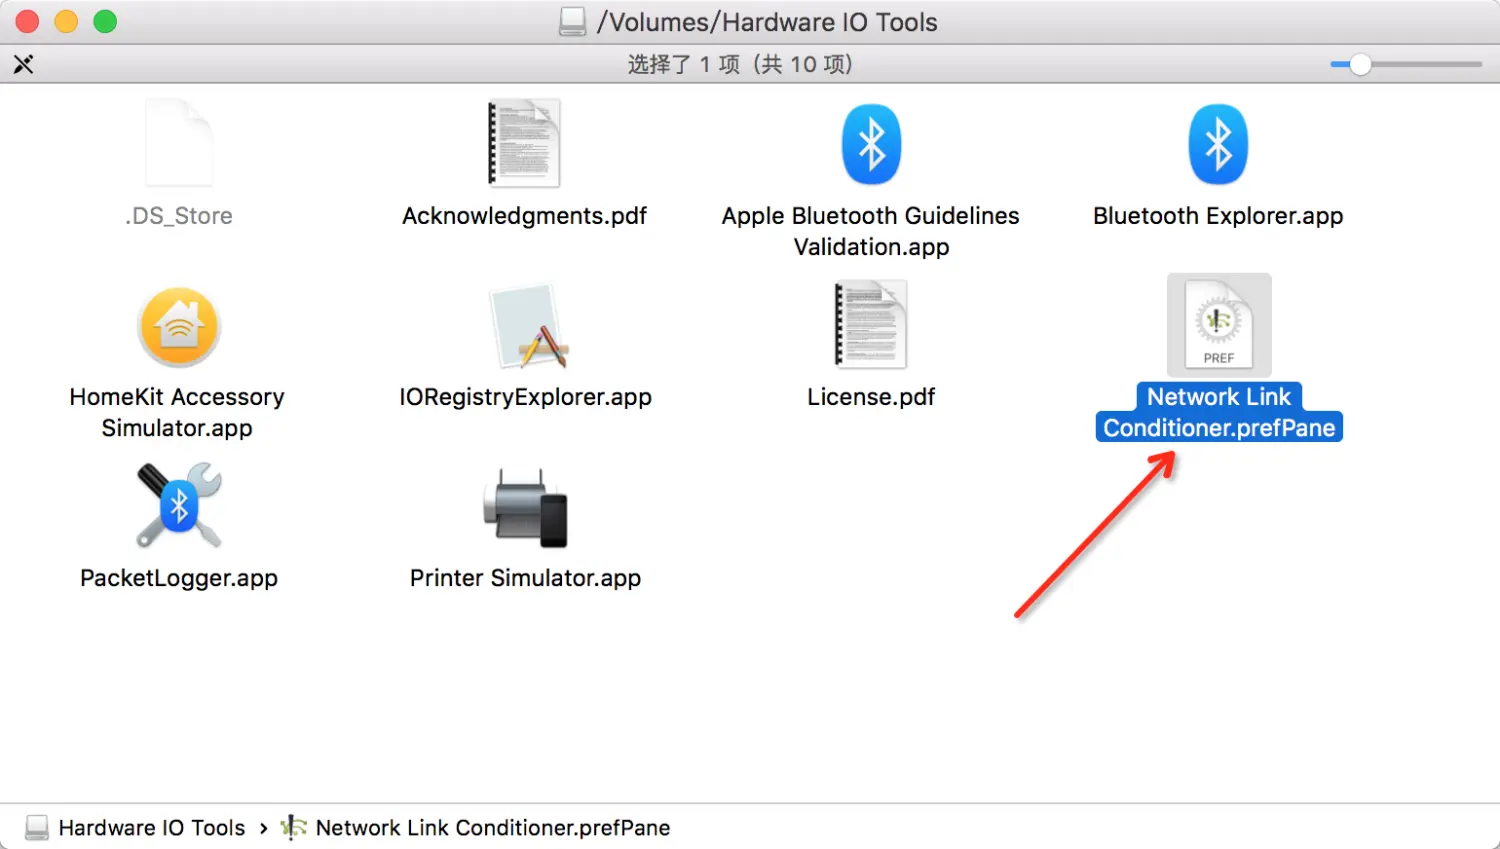Click Hardware IO Tools in path bar
1500x849 pixels.
pos(152,828)
